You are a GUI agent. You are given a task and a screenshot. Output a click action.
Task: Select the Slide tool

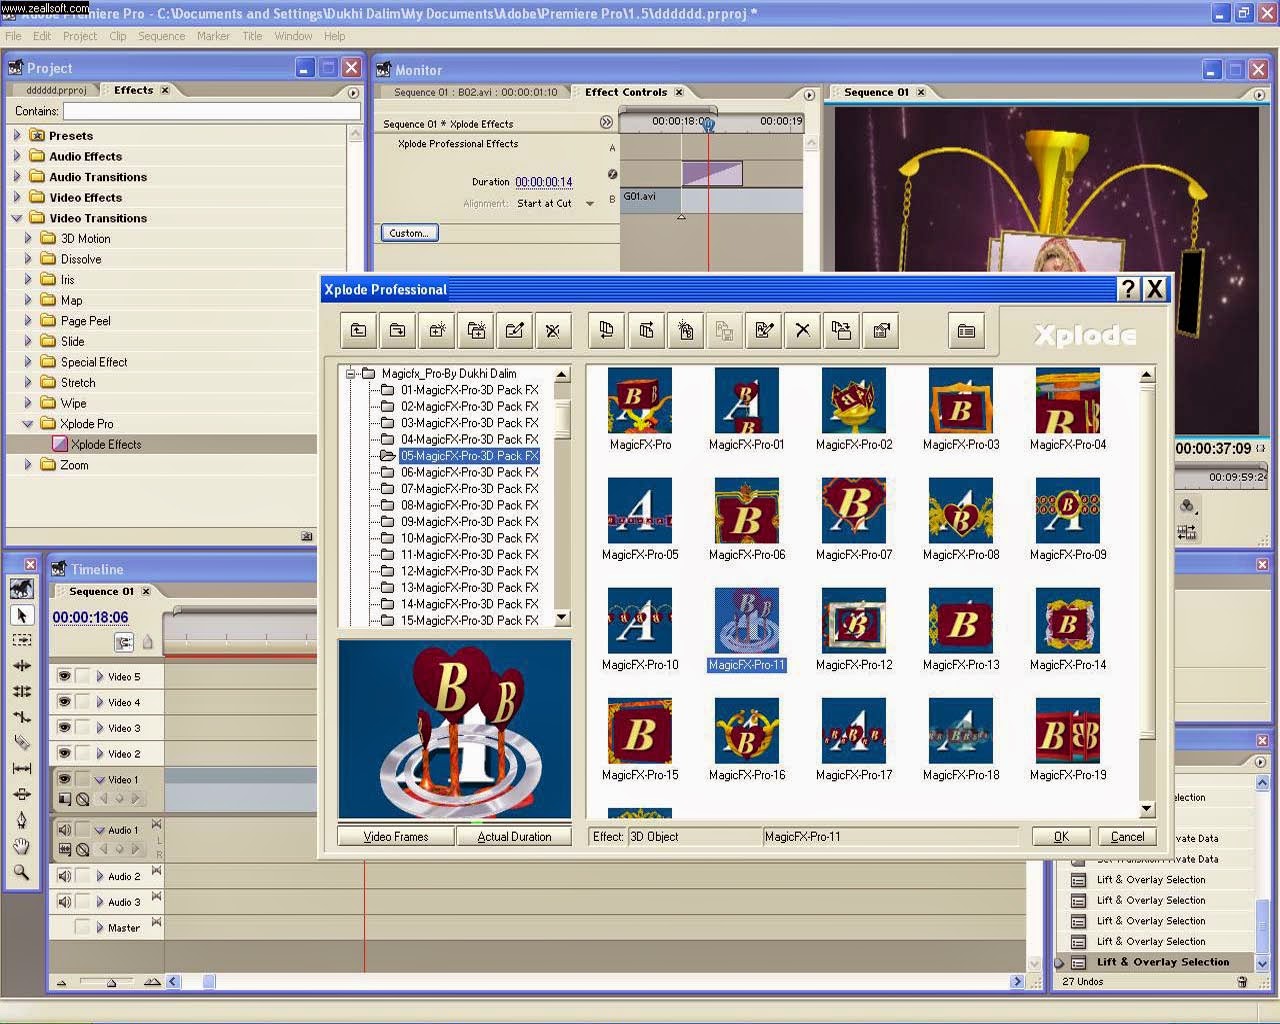pos(22,794)
